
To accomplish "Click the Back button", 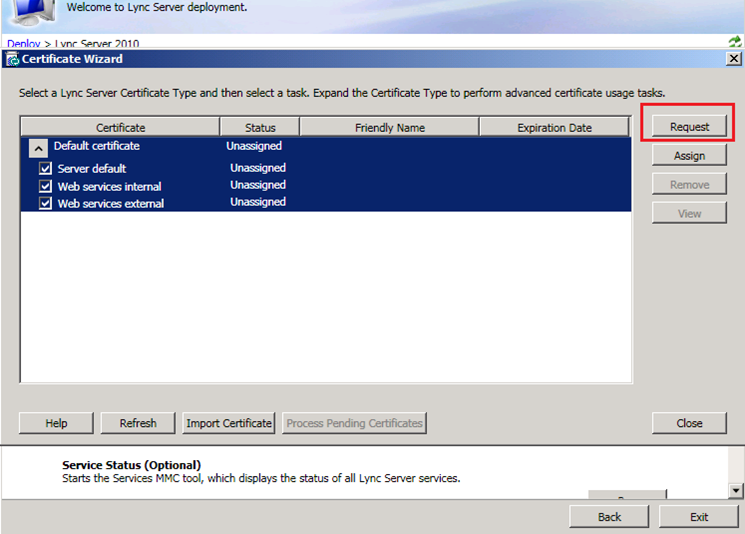I will [x=609, y=517].
